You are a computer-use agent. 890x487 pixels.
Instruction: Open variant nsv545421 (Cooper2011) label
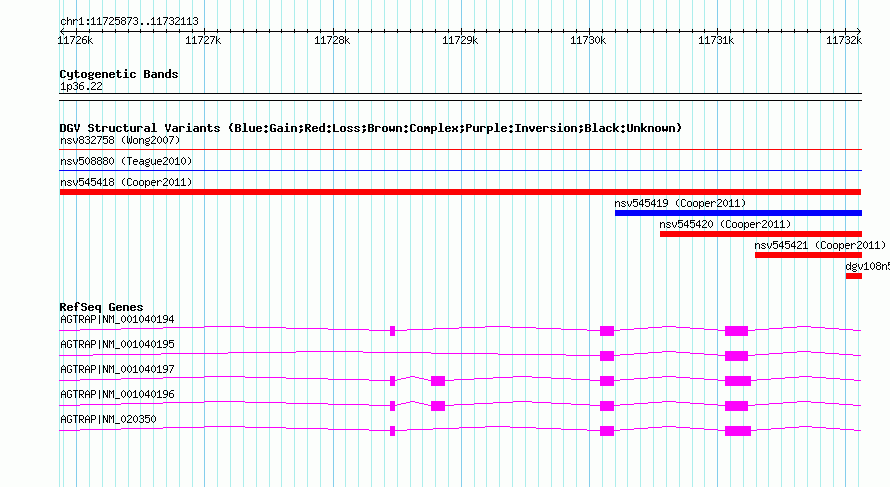[820, 245]
